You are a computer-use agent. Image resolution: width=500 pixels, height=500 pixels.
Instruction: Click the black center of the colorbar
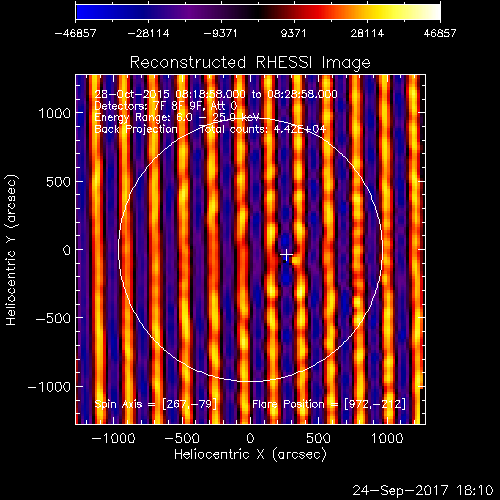pyautogui.click(x=257, y=12)
